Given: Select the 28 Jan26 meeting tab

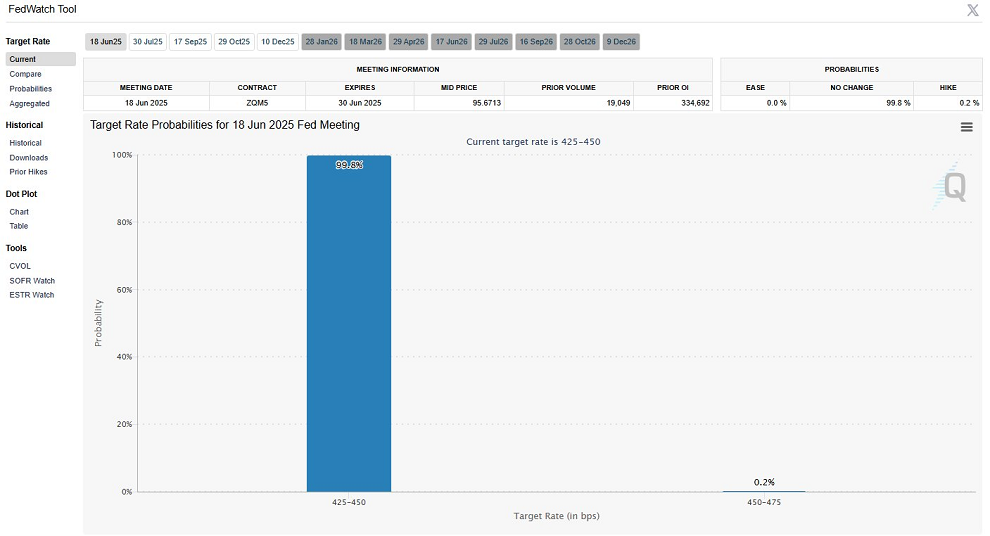Looking at the screenshot, I should pos(322,42).
